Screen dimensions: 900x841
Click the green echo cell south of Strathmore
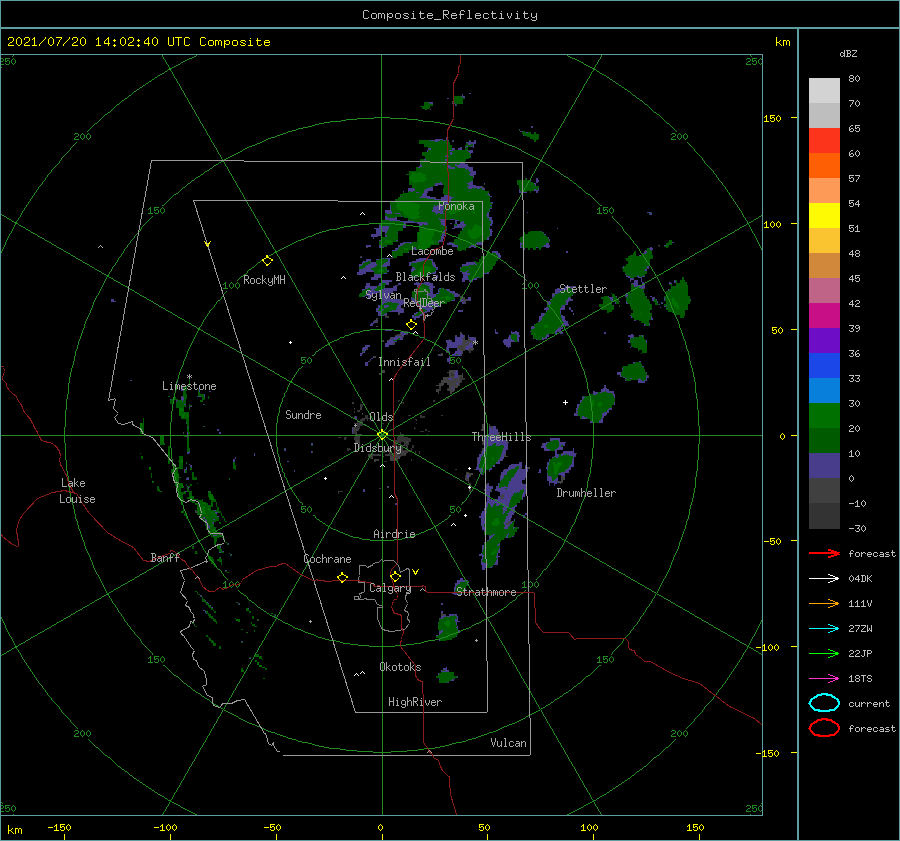(x=448, y=626)
